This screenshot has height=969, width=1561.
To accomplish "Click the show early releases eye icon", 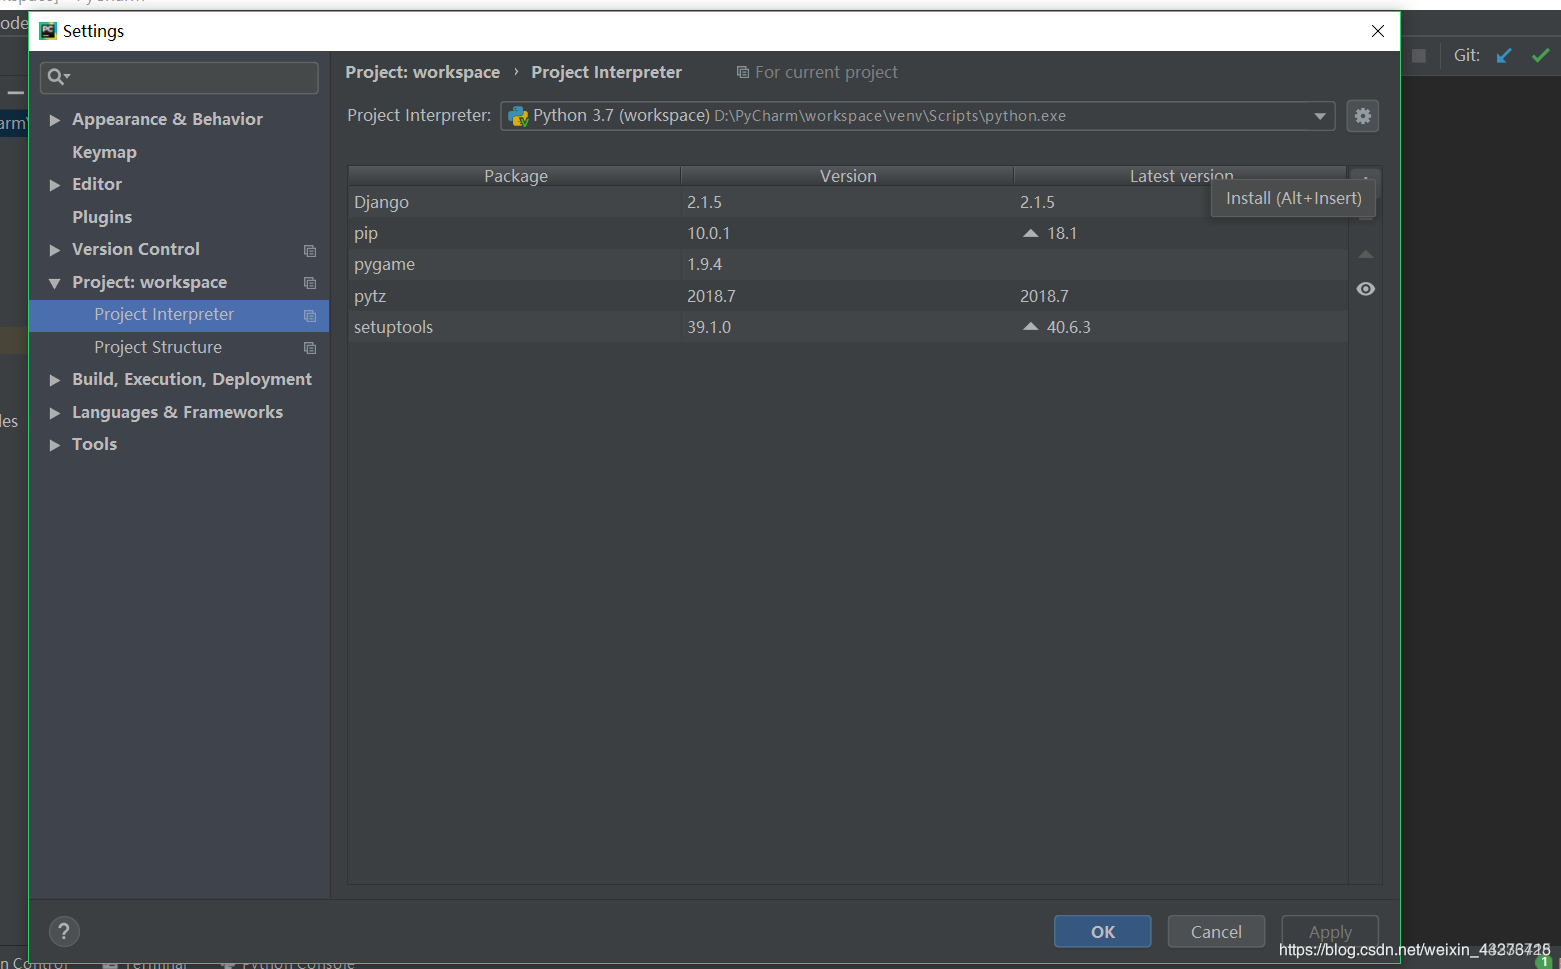I will pyautogui.click(x=1366, y=289).
